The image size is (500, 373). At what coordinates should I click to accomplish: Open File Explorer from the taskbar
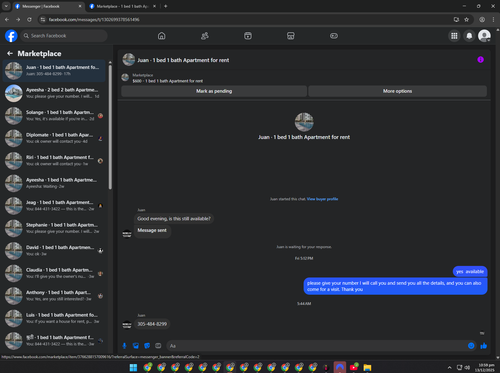pos(367,367)
